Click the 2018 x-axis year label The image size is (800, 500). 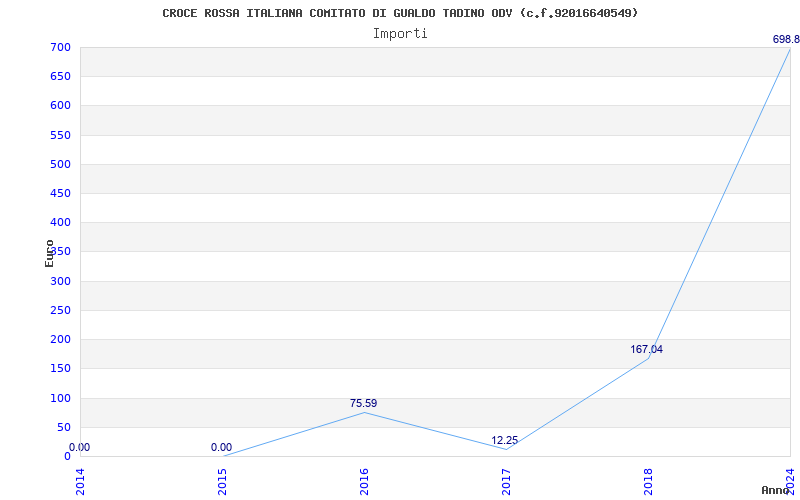pos(648,482)
